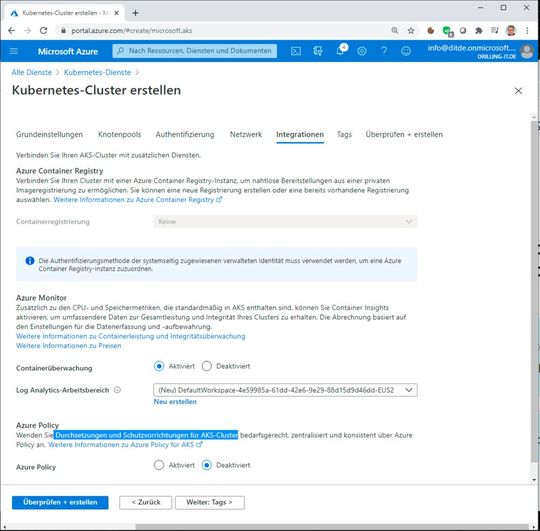Open link on Containerleistung und Integritätsüberwachung

pos(131,336)
